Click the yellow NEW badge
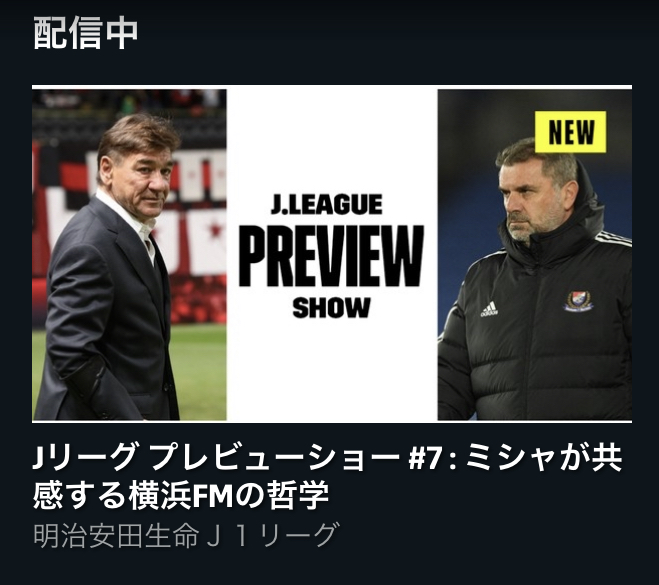Screen dimensions: 659x585 point(570,132)
